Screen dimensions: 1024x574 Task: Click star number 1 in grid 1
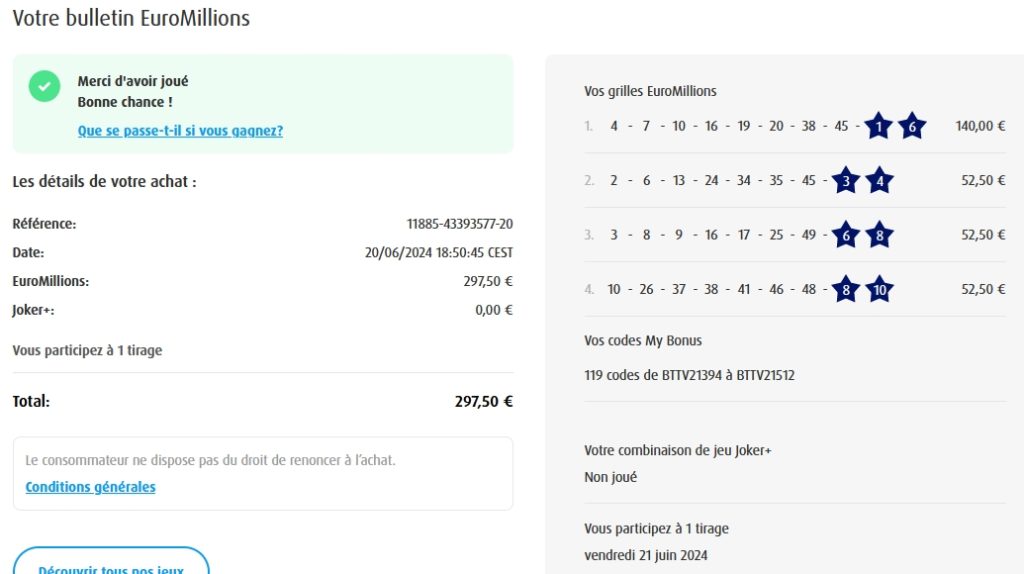878,126
